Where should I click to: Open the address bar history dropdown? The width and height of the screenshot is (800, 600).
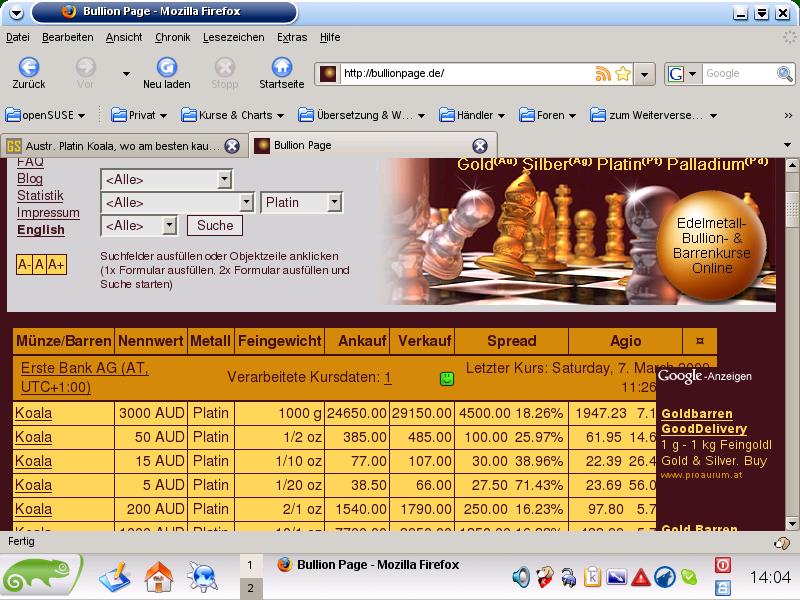point(644,74)
